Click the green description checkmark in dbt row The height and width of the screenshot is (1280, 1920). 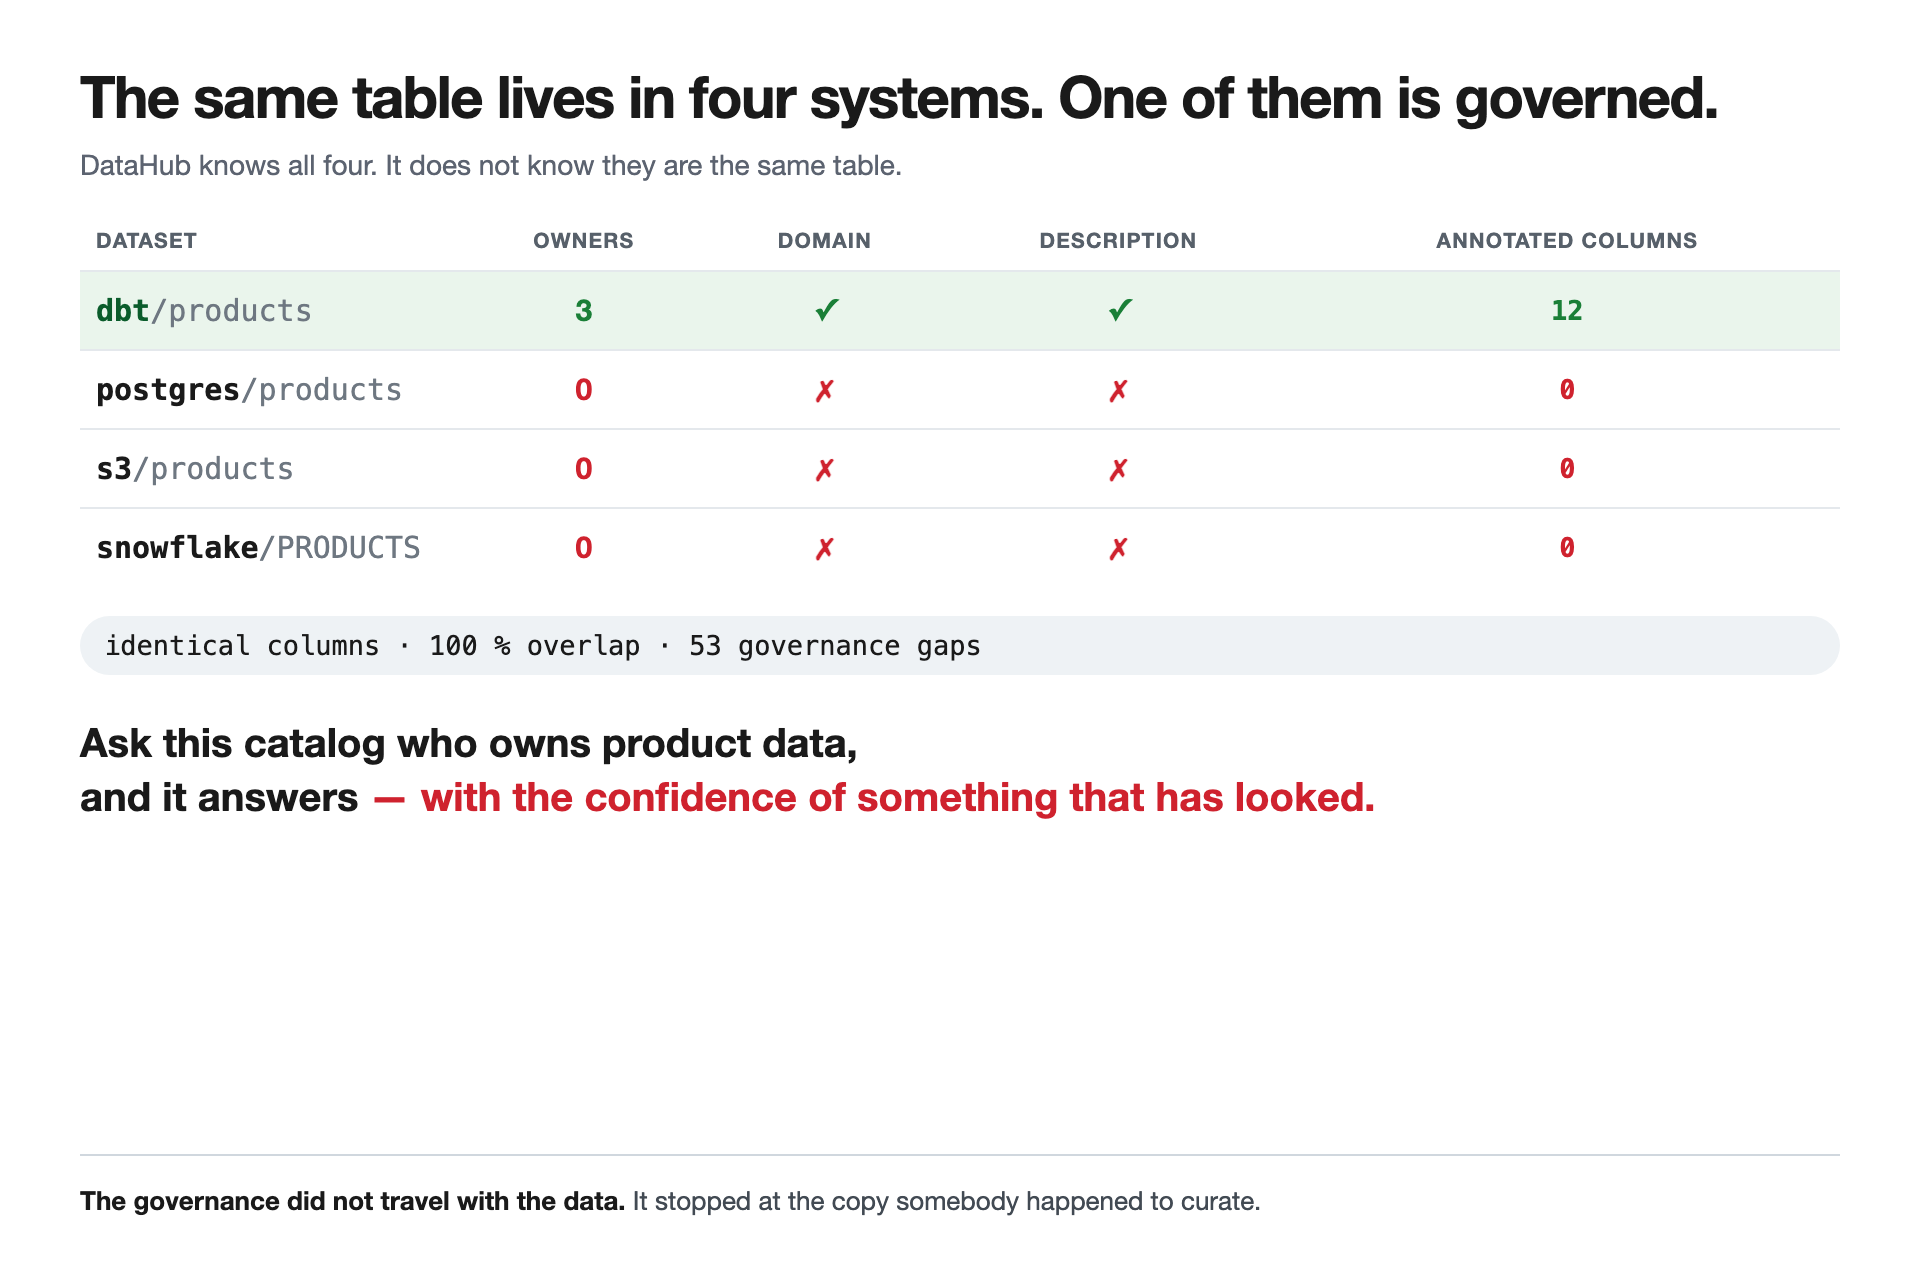pyautogui.click(x=1120, y=310)
